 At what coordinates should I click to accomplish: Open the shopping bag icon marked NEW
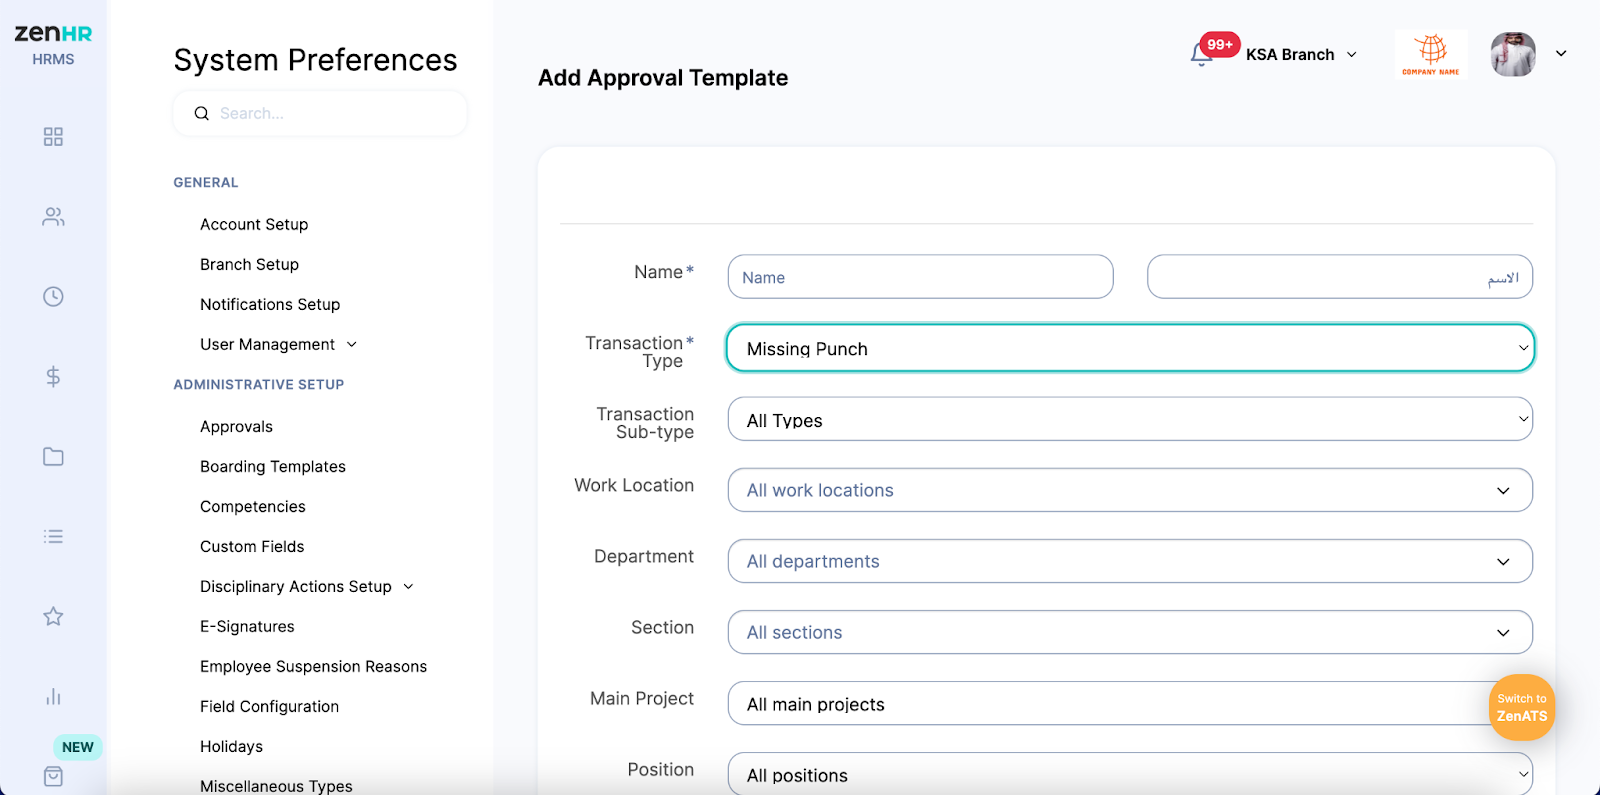pos(53,776)
